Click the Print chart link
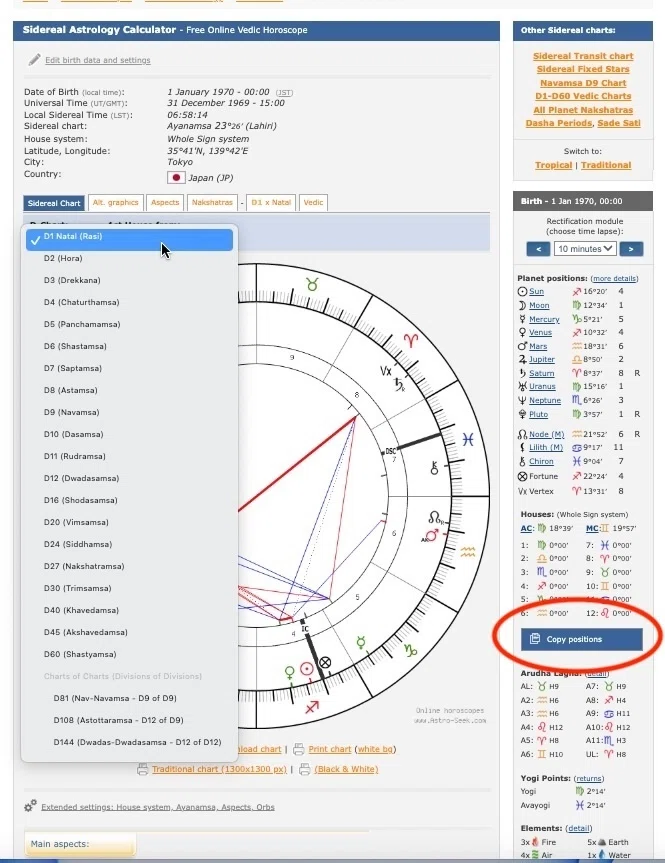This screenshot has height=863, width=665. coord(329,749)
